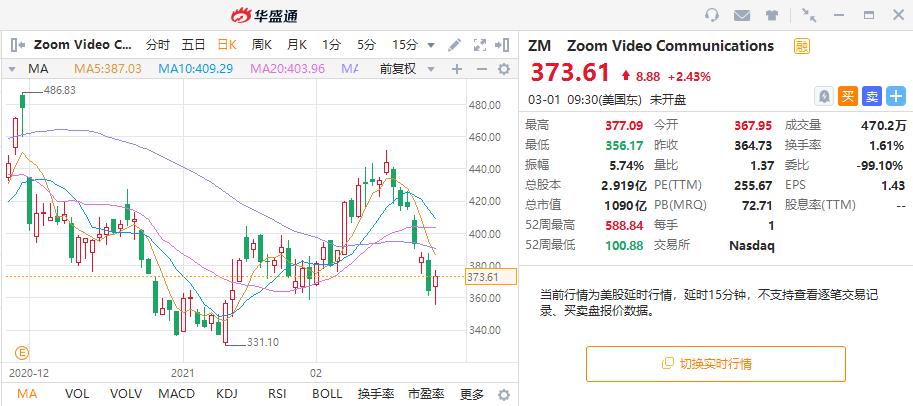
Task: Click the 交易所 value Nasdaq
Action: (x=752, y=245)
